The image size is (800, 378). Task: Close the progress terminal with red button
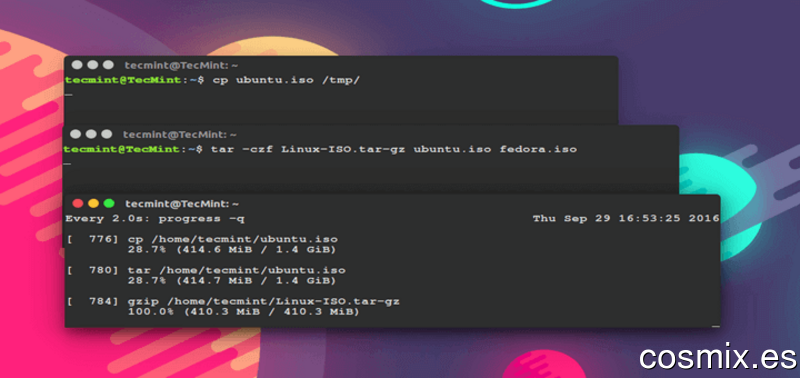click(x=78, y=204)
